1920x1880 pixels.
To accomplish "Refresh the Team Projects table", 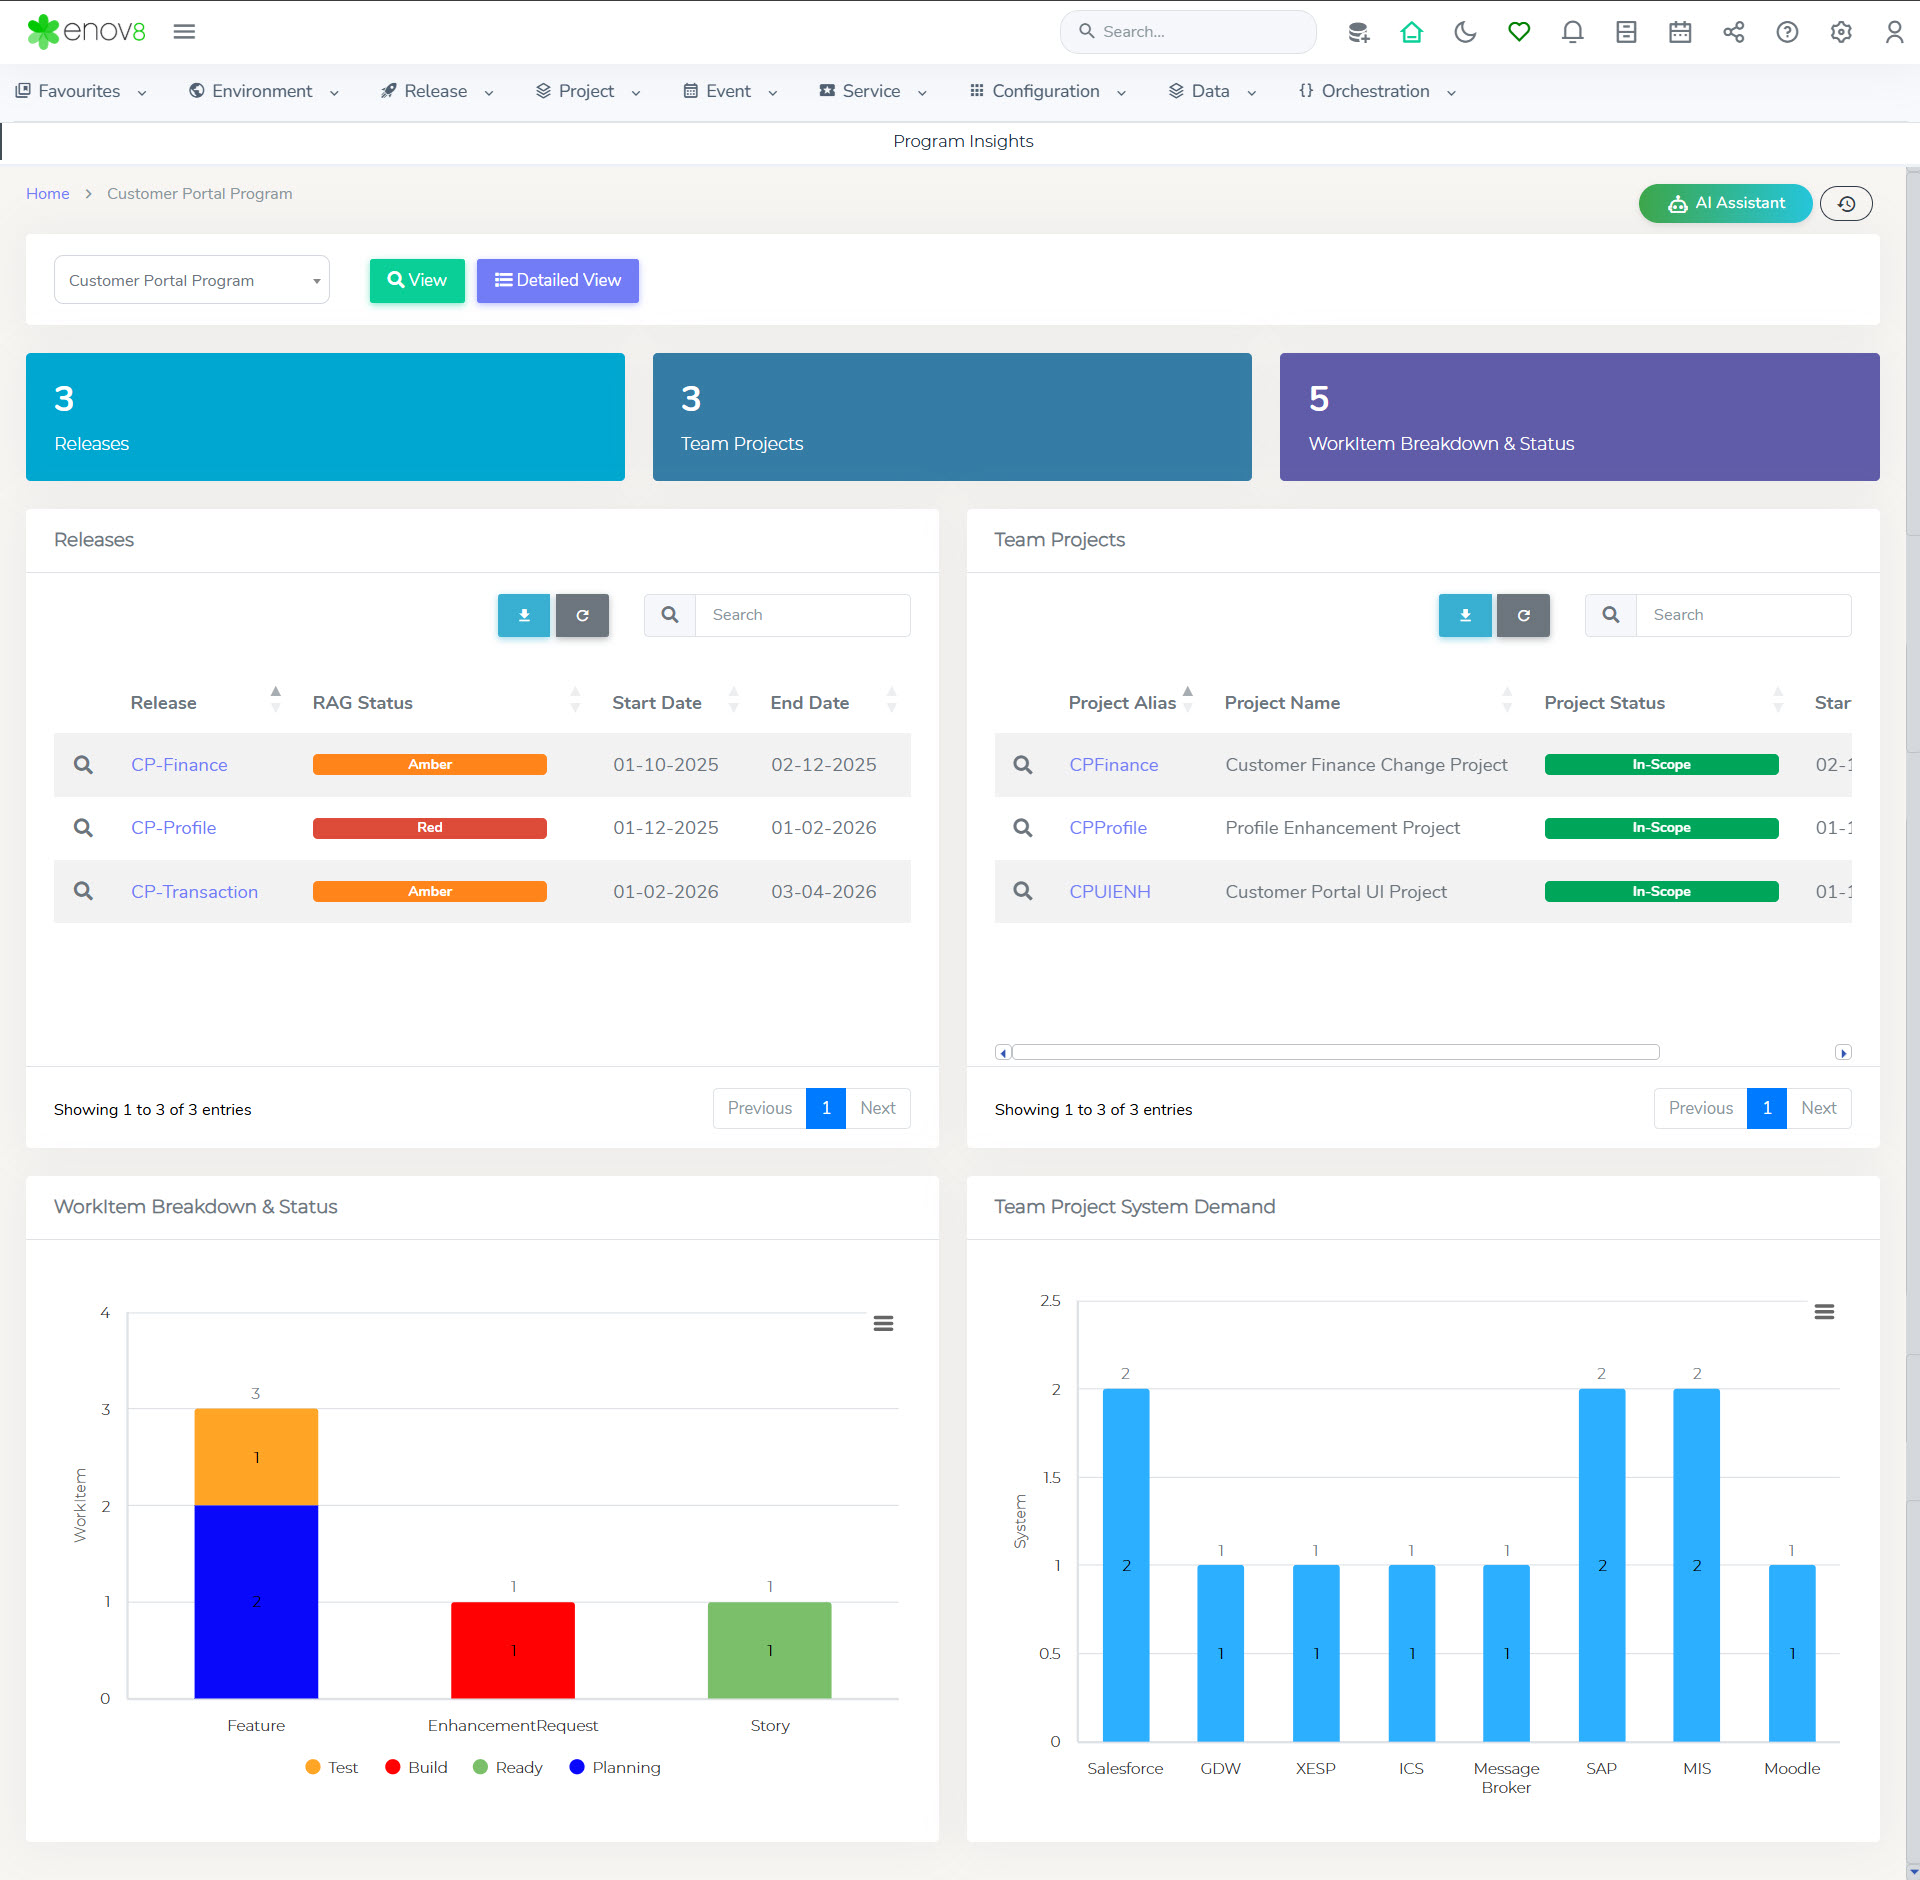I will [x=1523, y=615].
